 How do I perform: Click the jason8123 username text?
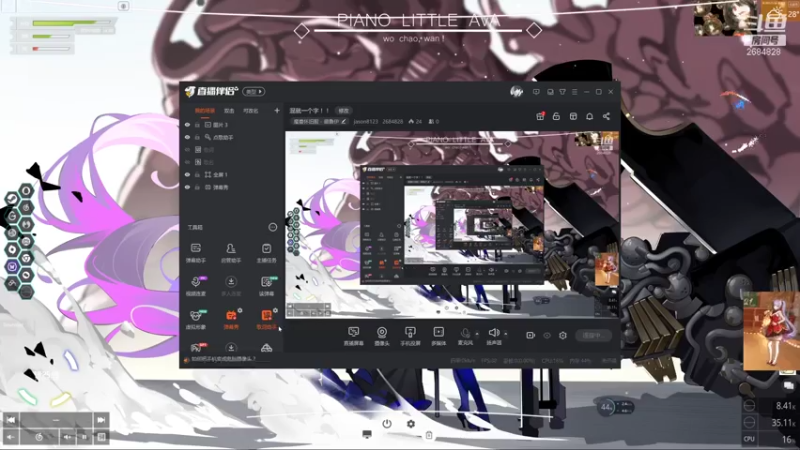(366, 121)
